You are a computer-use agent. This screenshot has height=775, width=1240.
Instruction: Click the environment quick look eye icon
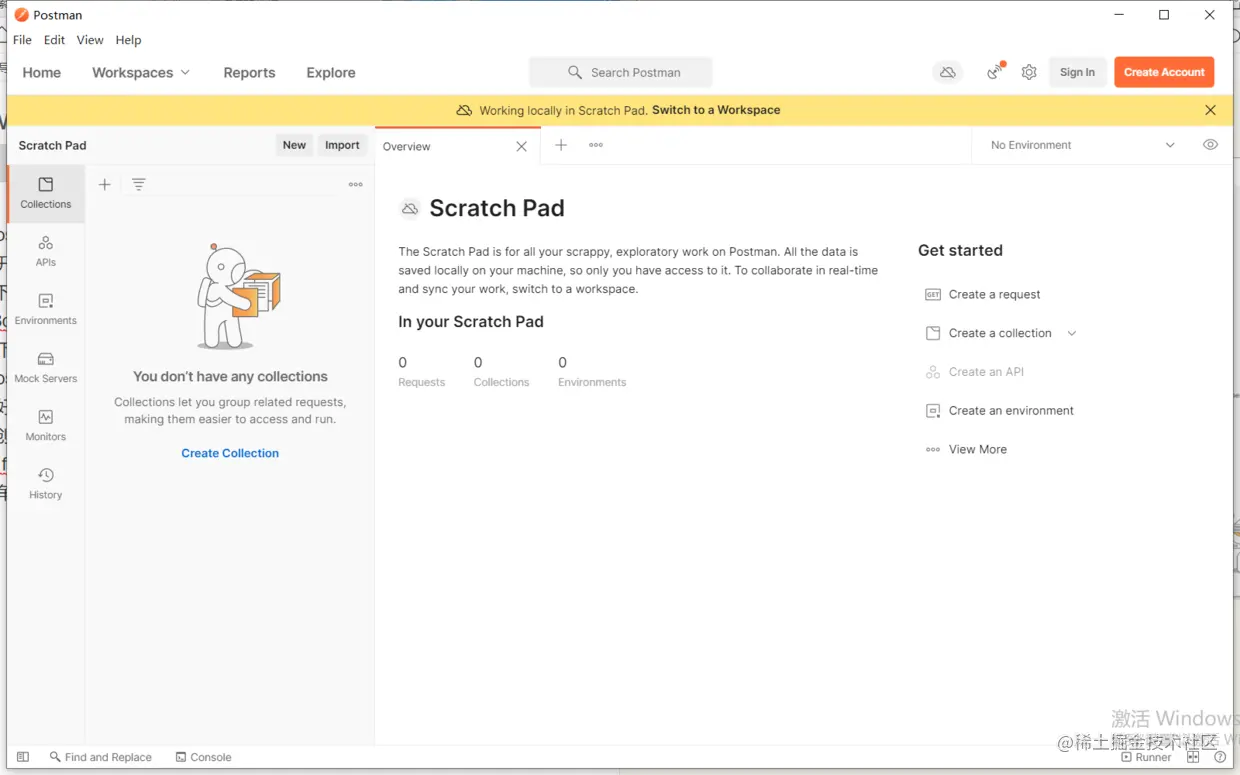point(1210,145)
